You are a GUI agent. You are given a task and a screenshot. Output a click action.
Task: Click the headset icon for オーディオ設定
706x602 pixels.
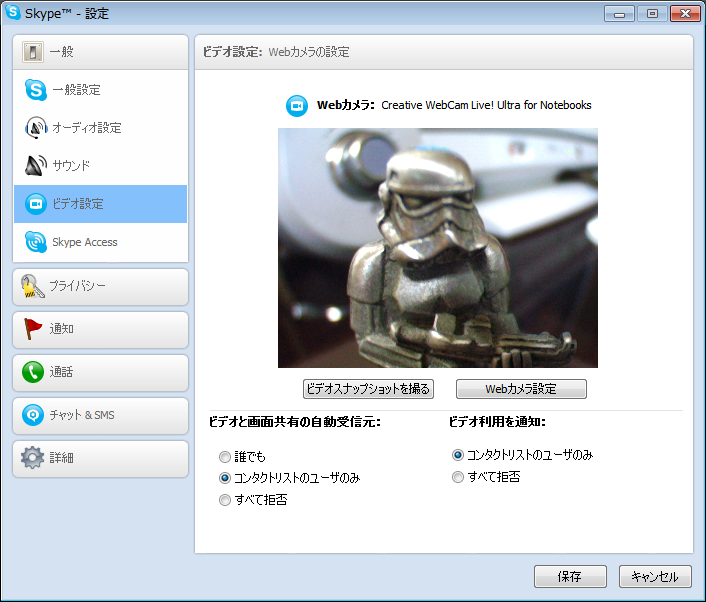(36, 127)
